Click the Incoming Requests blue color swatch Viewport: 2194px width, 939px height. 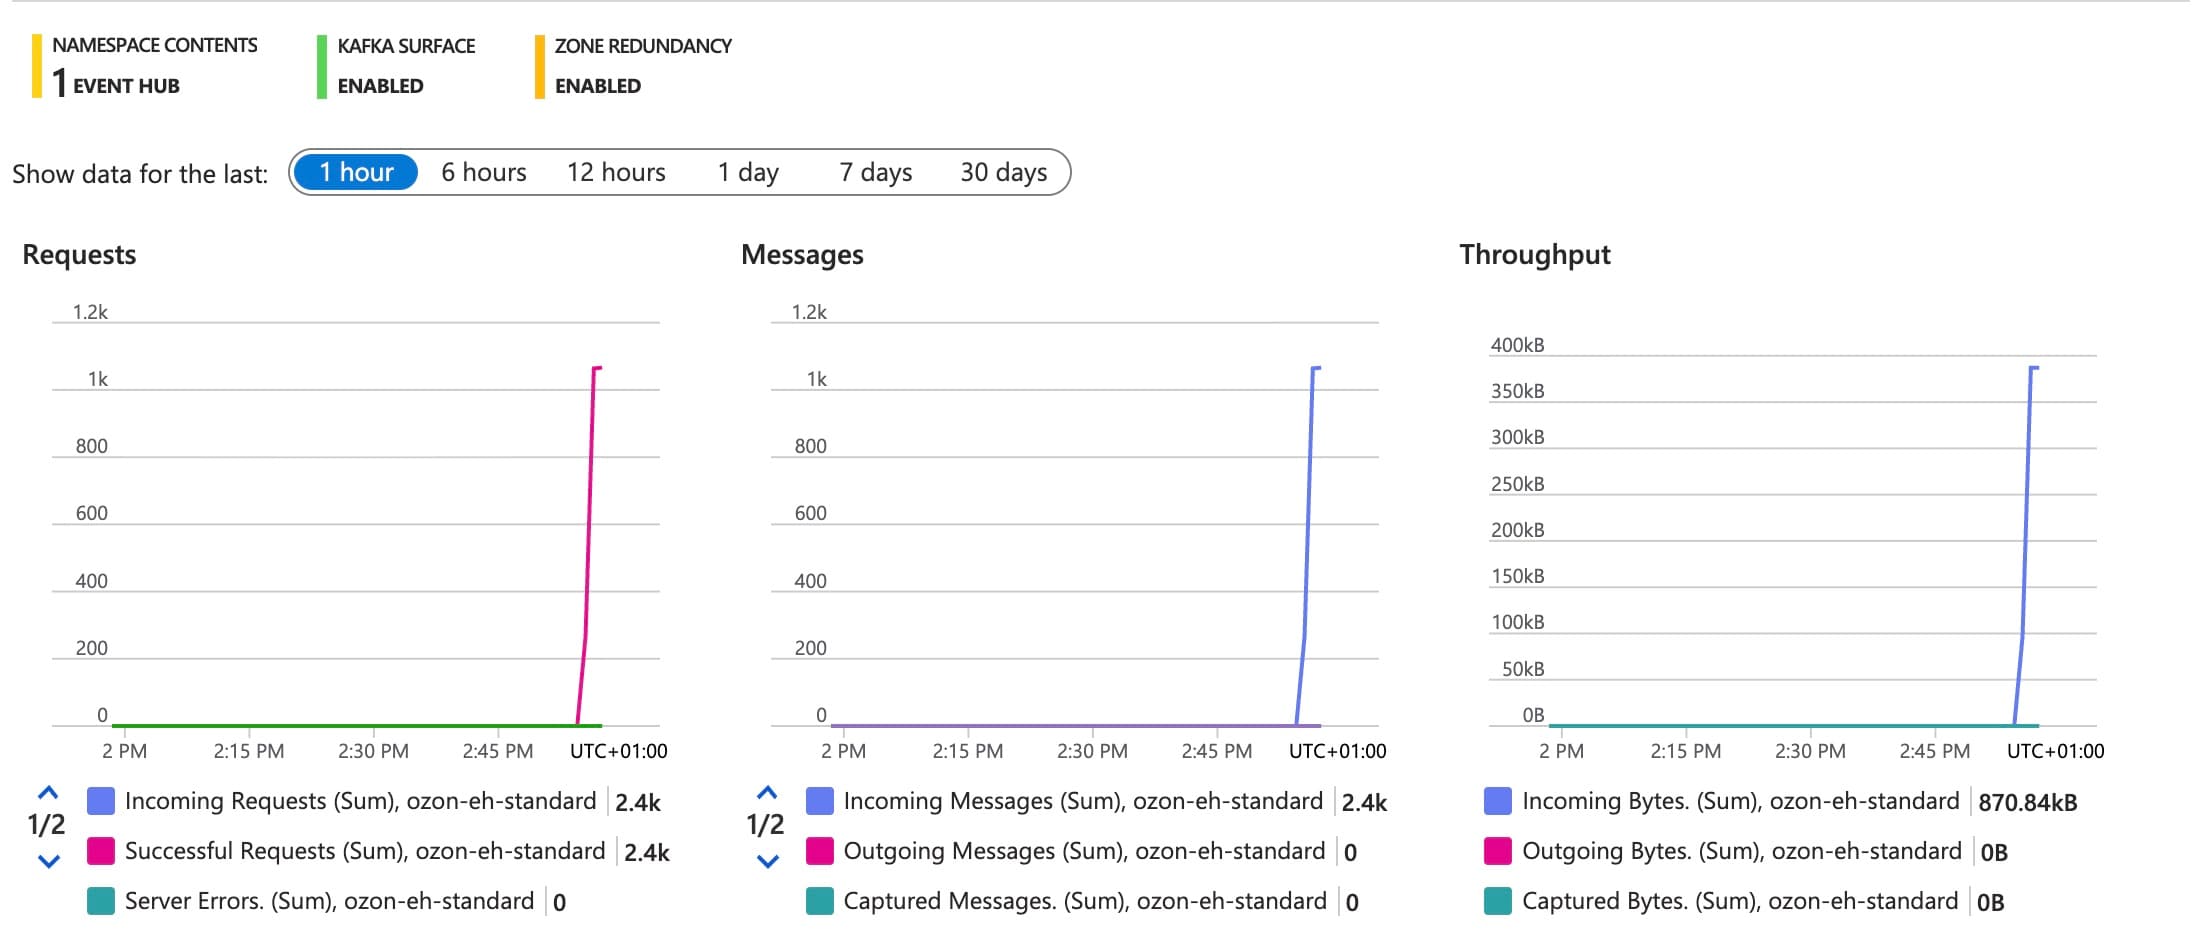click(x=101, y=801)
